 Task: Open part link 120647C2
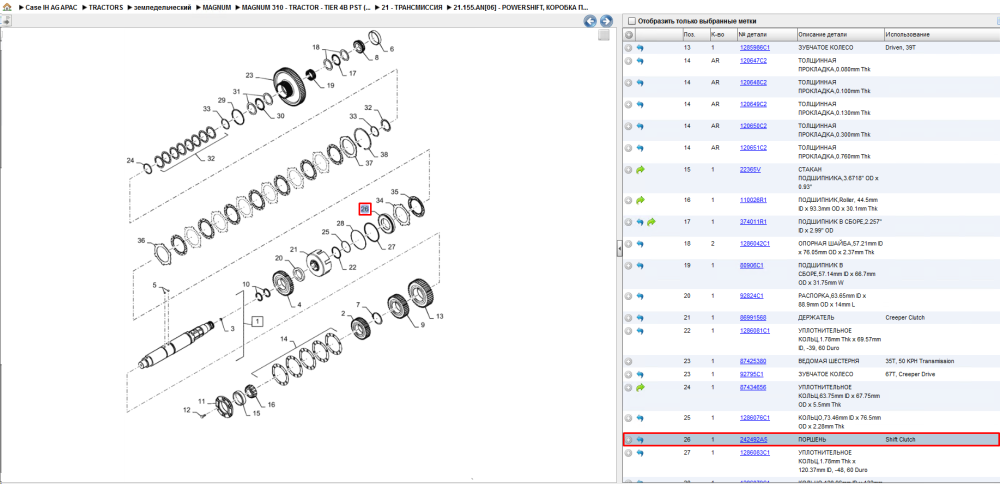click(x=753, y=61)
